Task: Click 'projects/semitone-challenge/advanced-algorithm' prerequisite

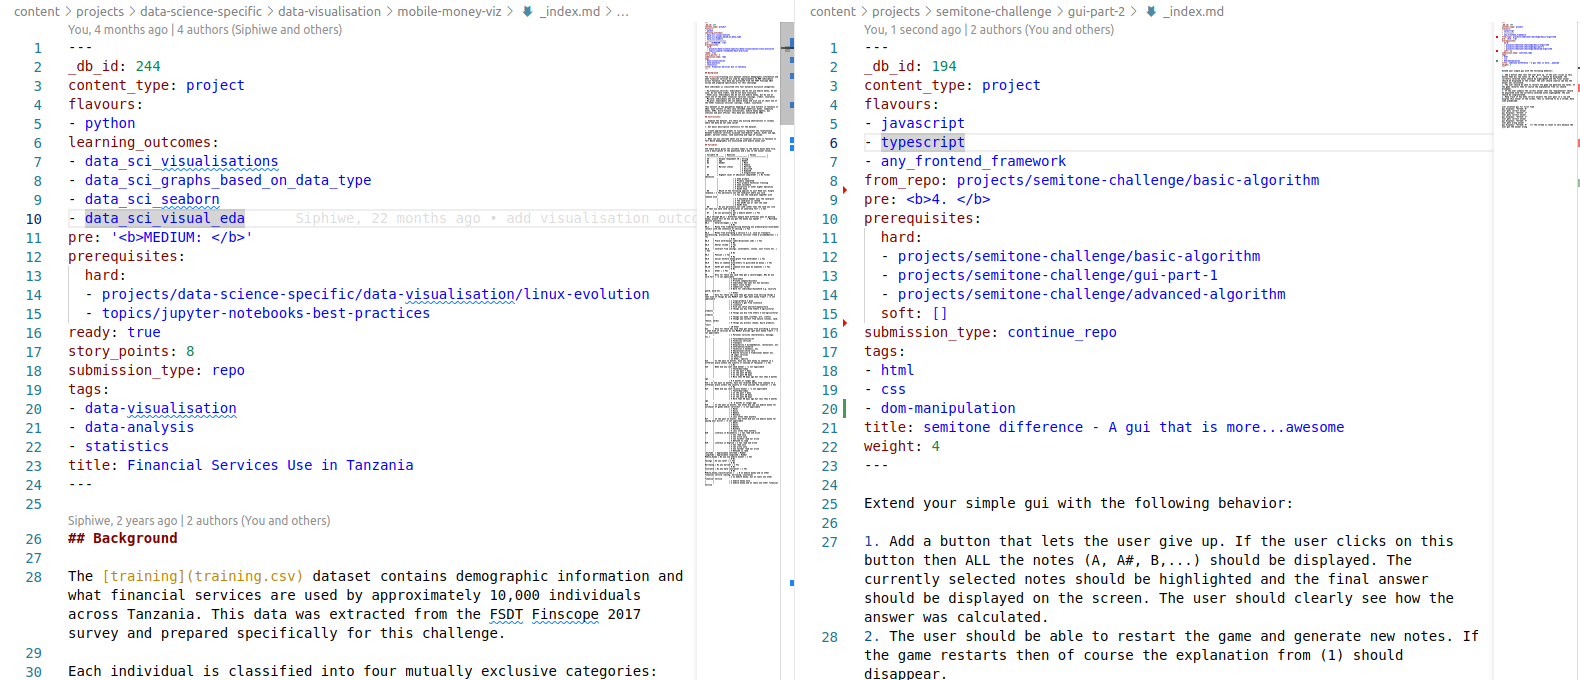Action: [1091, 294]
